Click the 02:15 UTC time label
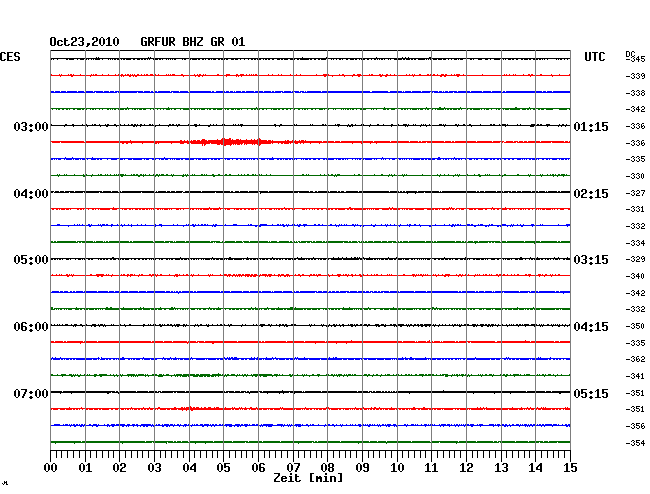This screenshot has width=650, height=494. [x=591, y=194]
